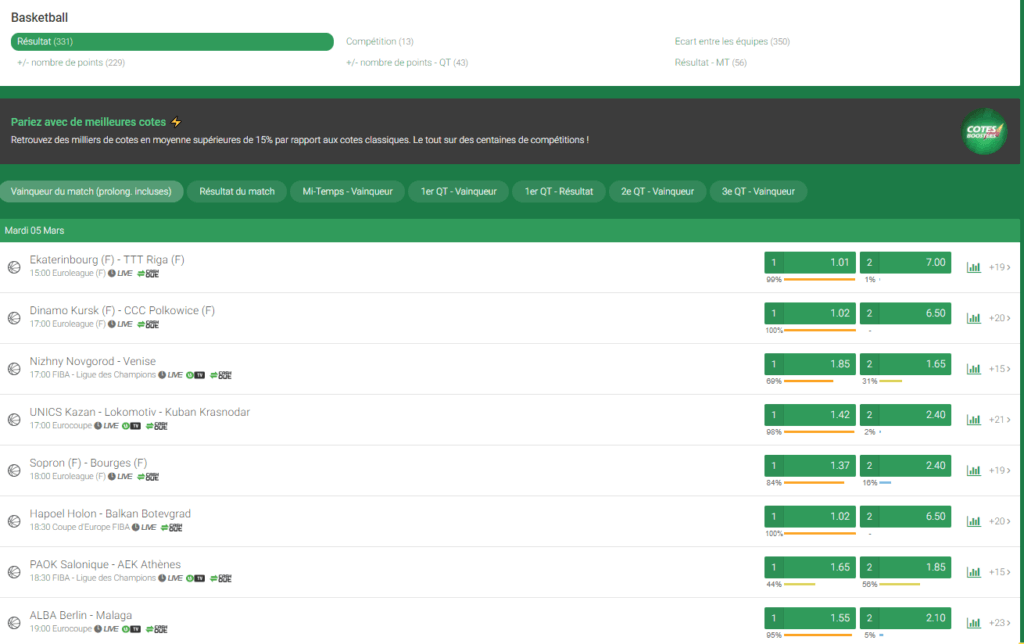The height and width of the screenshot is (644, 1024).
Task: Bet on TTT Riga at odds 7.00
Action: tap(905, 263)
